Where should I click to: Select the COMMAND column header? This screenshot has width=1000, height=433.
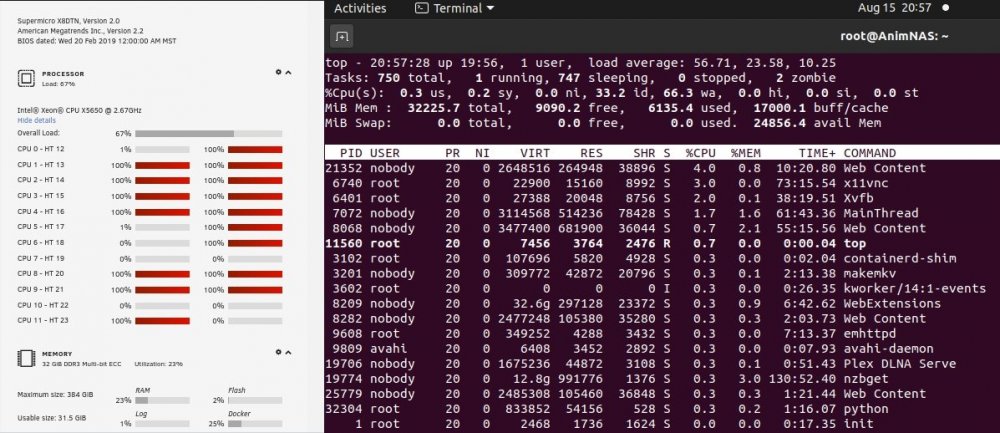870,153
